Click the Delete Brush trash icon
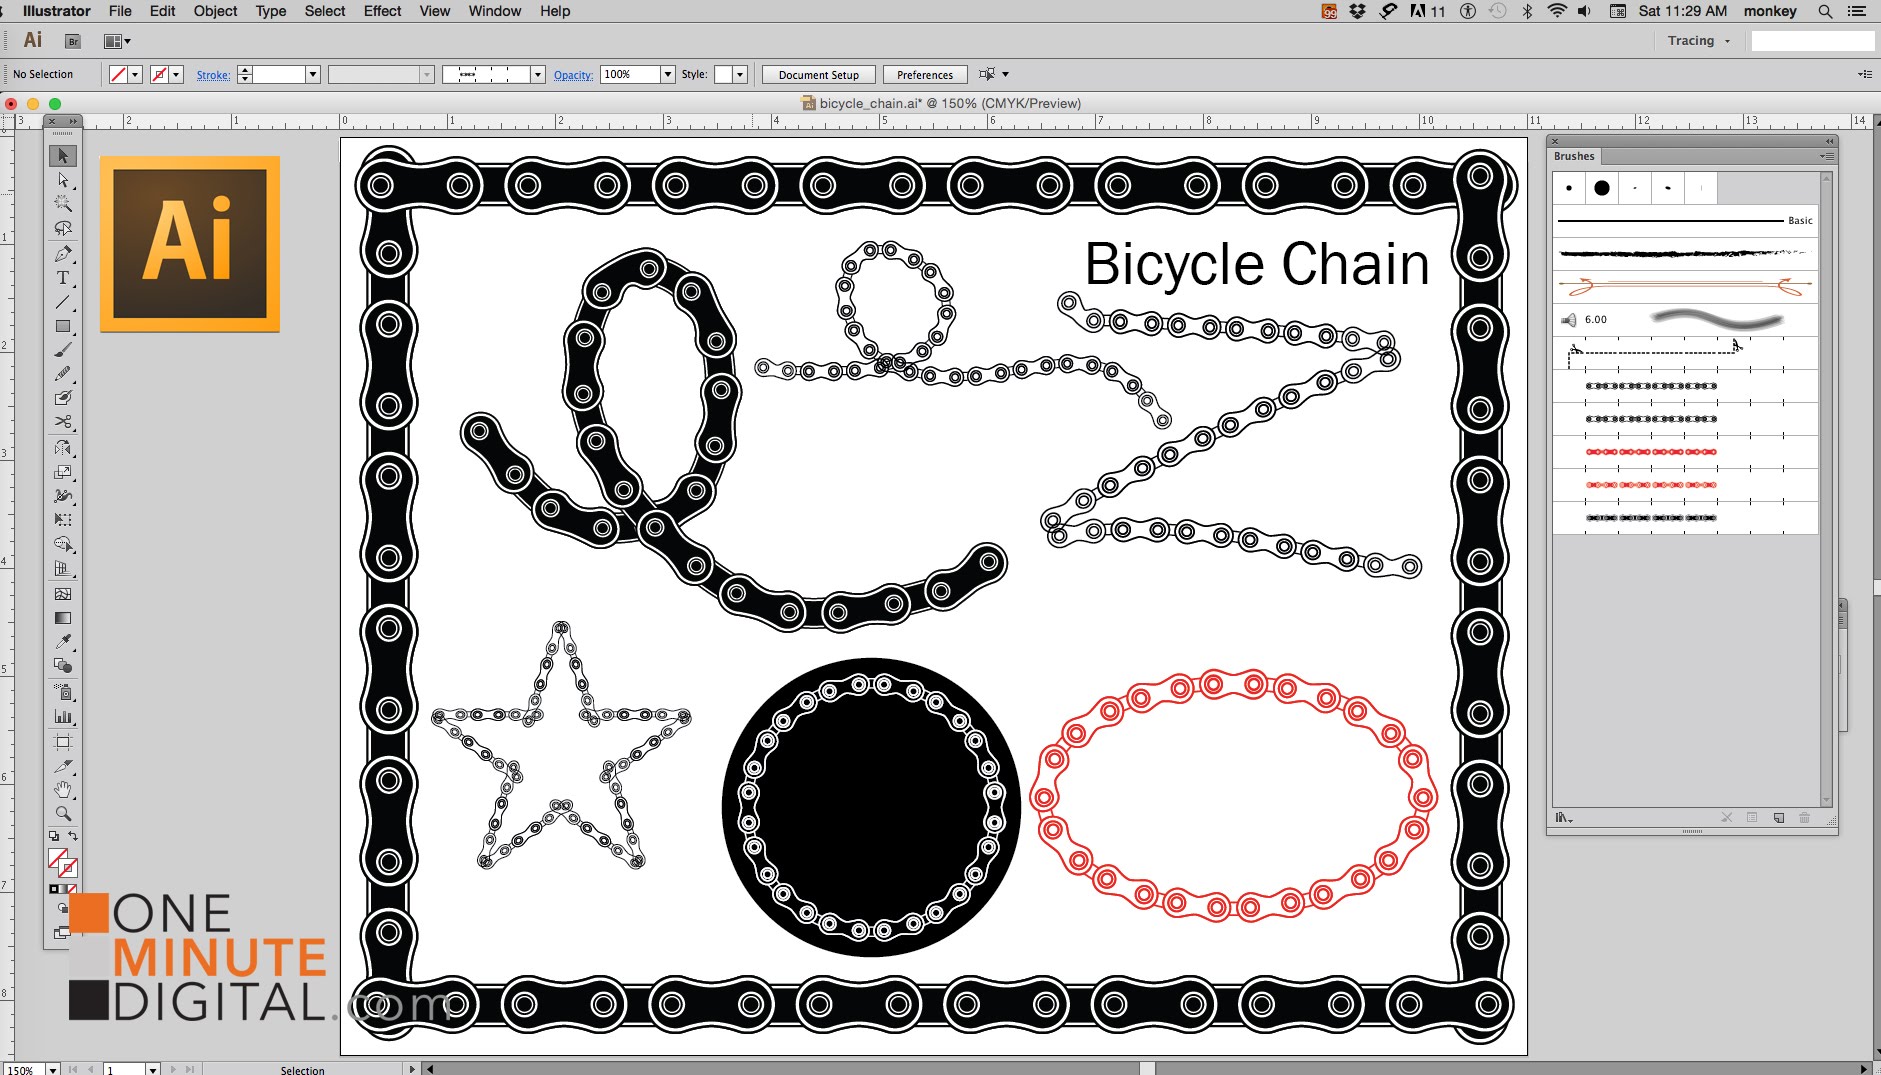 [x=1805, y=818]
